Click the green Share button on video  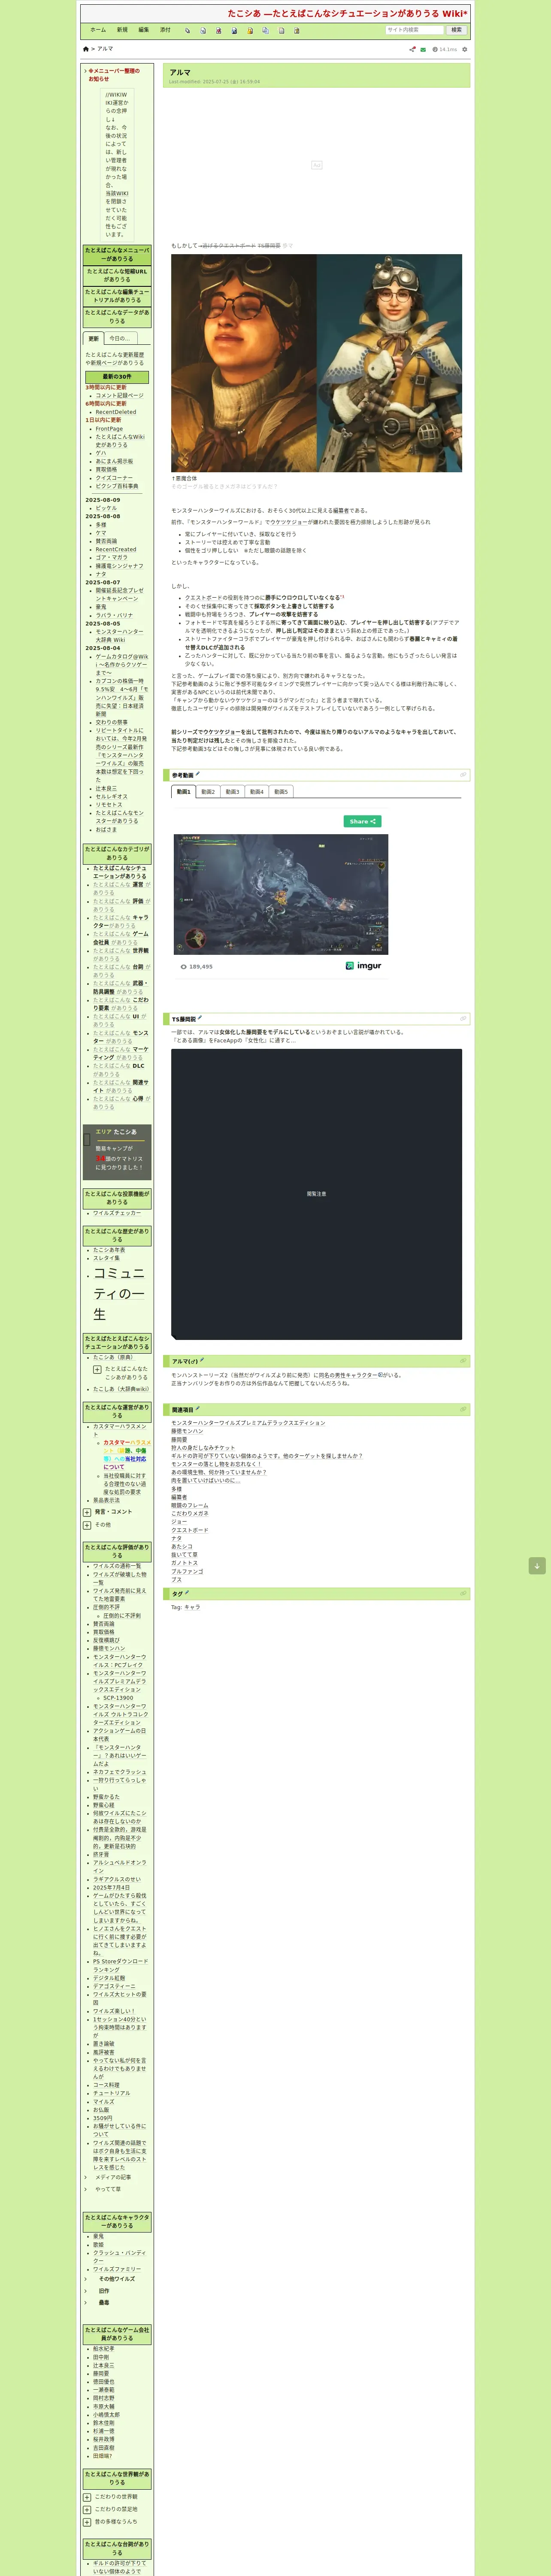click(362, 821)
